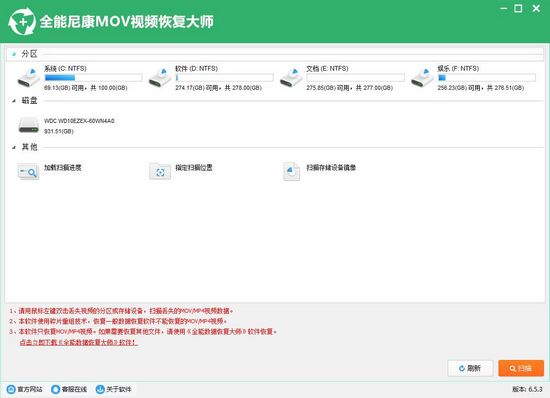The height and width of the screenshot is (398, 550).
Task: Click the 指定扫描位置 folder icon
Action: click(160, 171)
